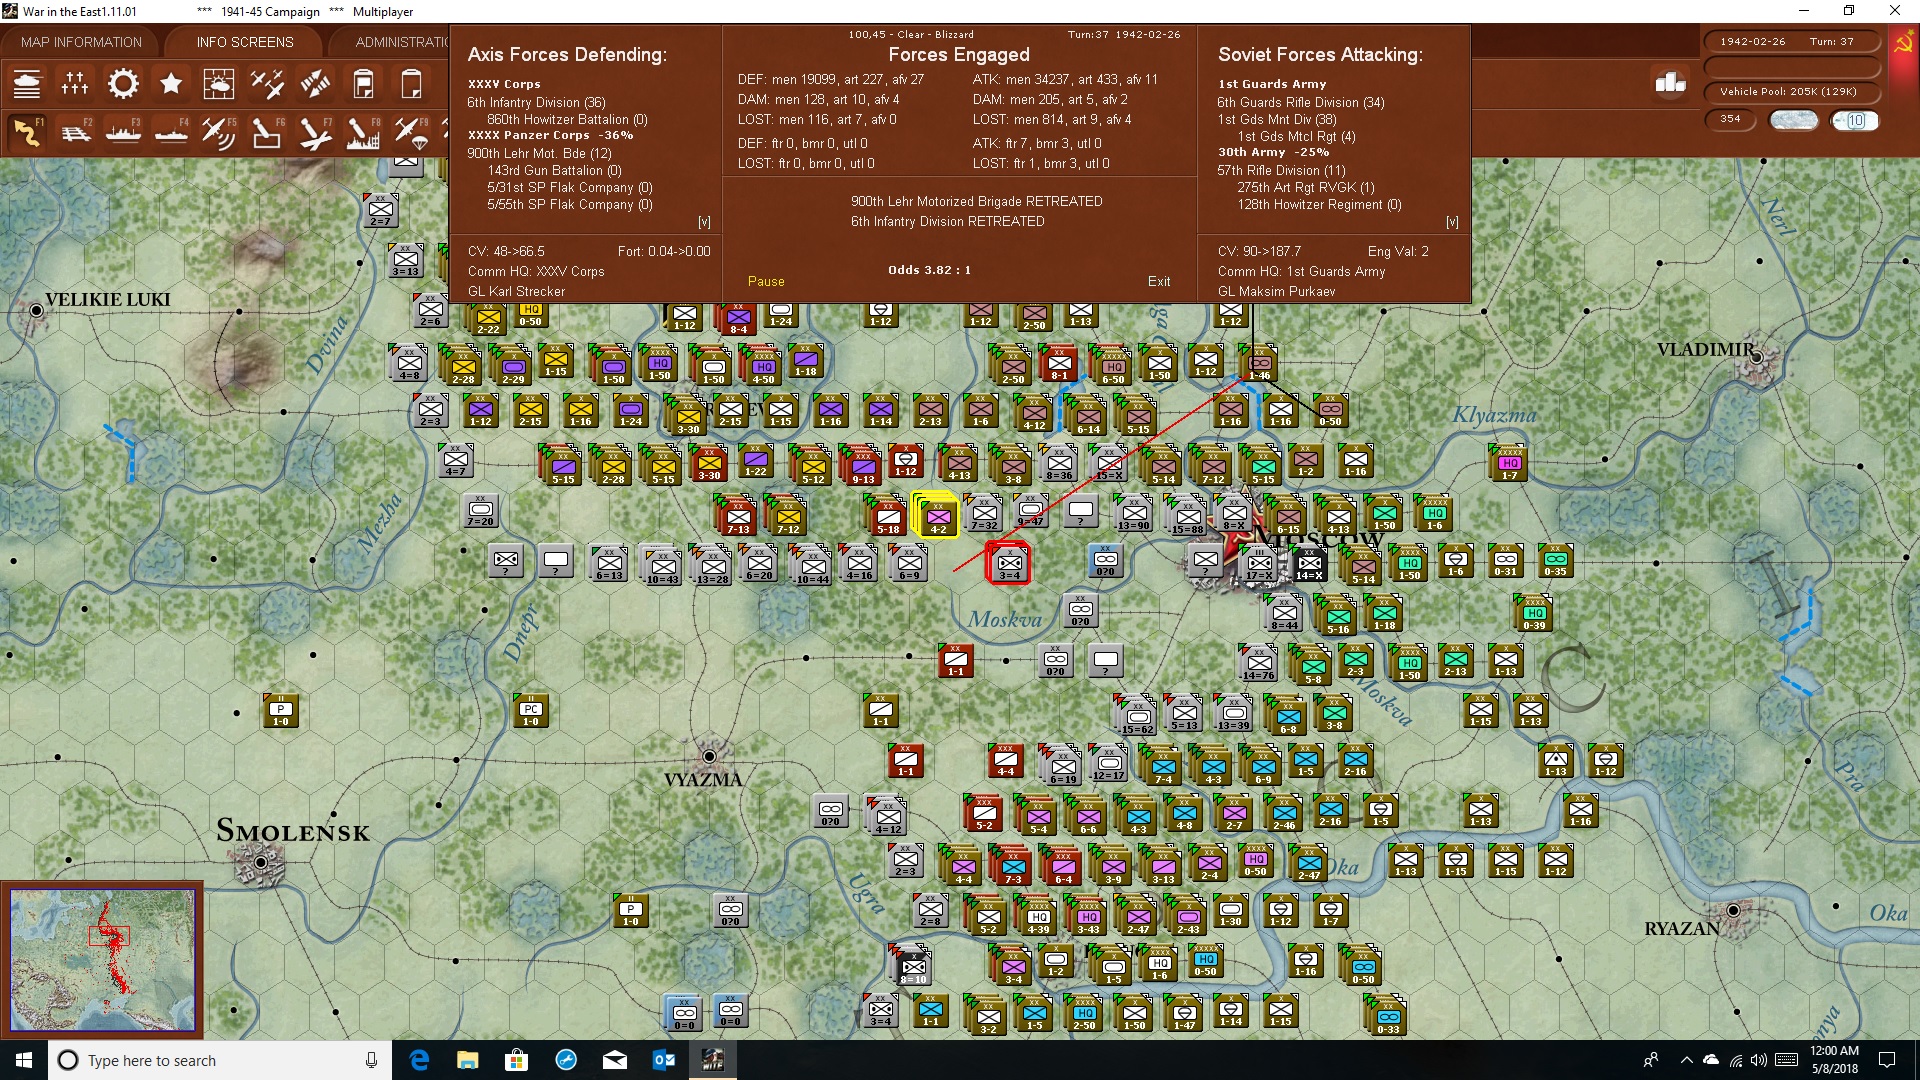Click the minimap overview thumbnail
This screenshot has height=1080, width=1920.
tap(102, 960)
